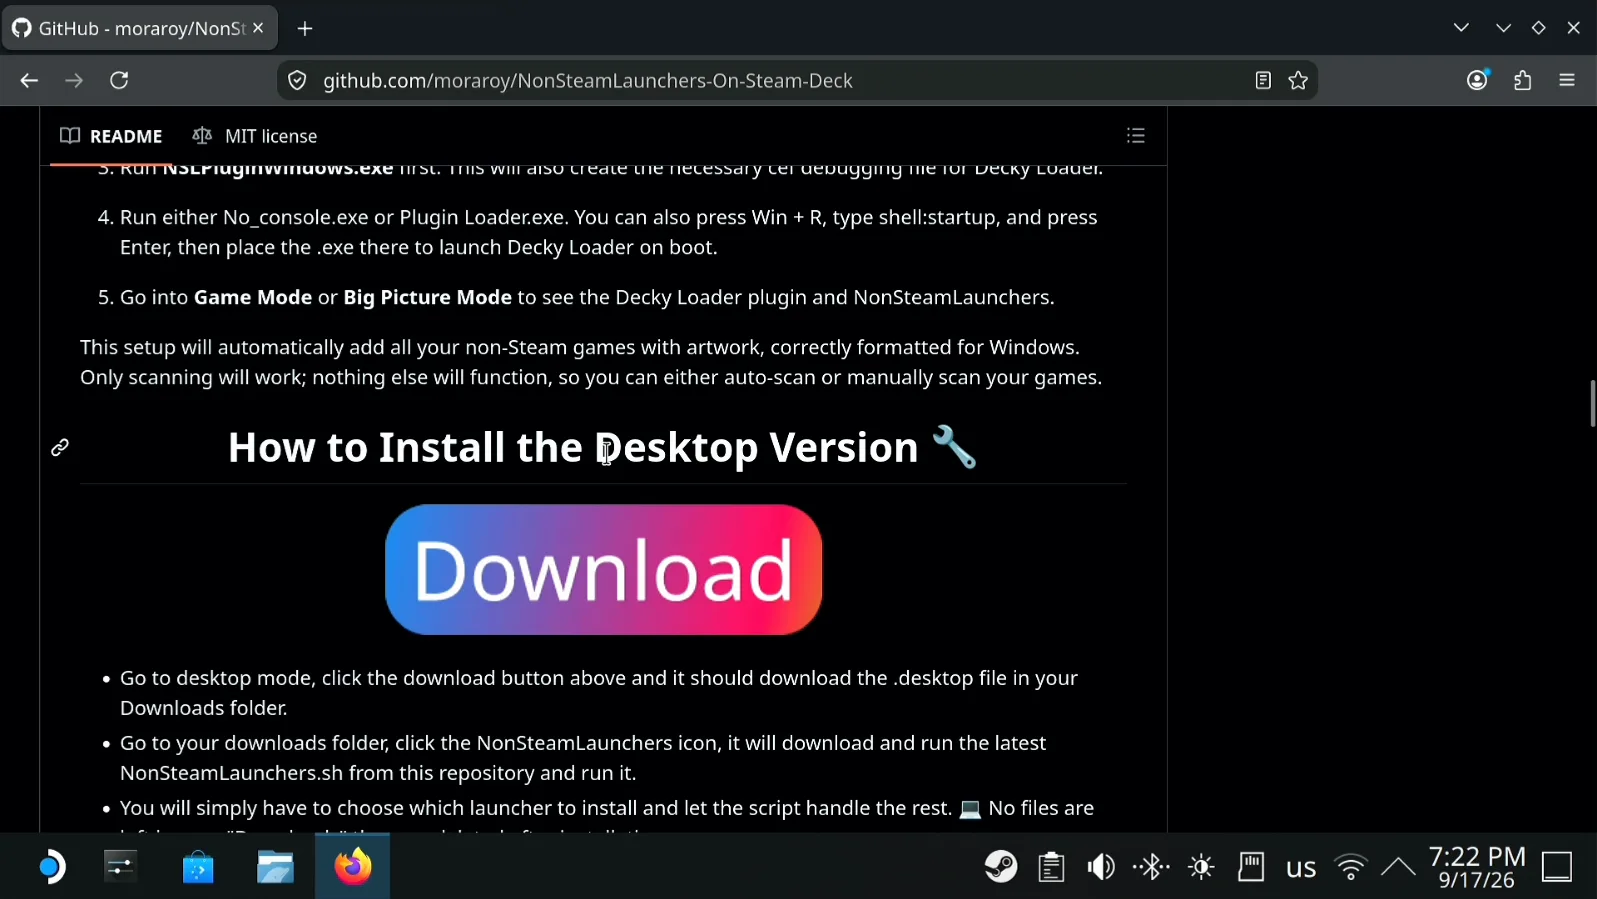Click the show desktop button
This screenshot has width=1597, height=899.
coord(1558,867)
